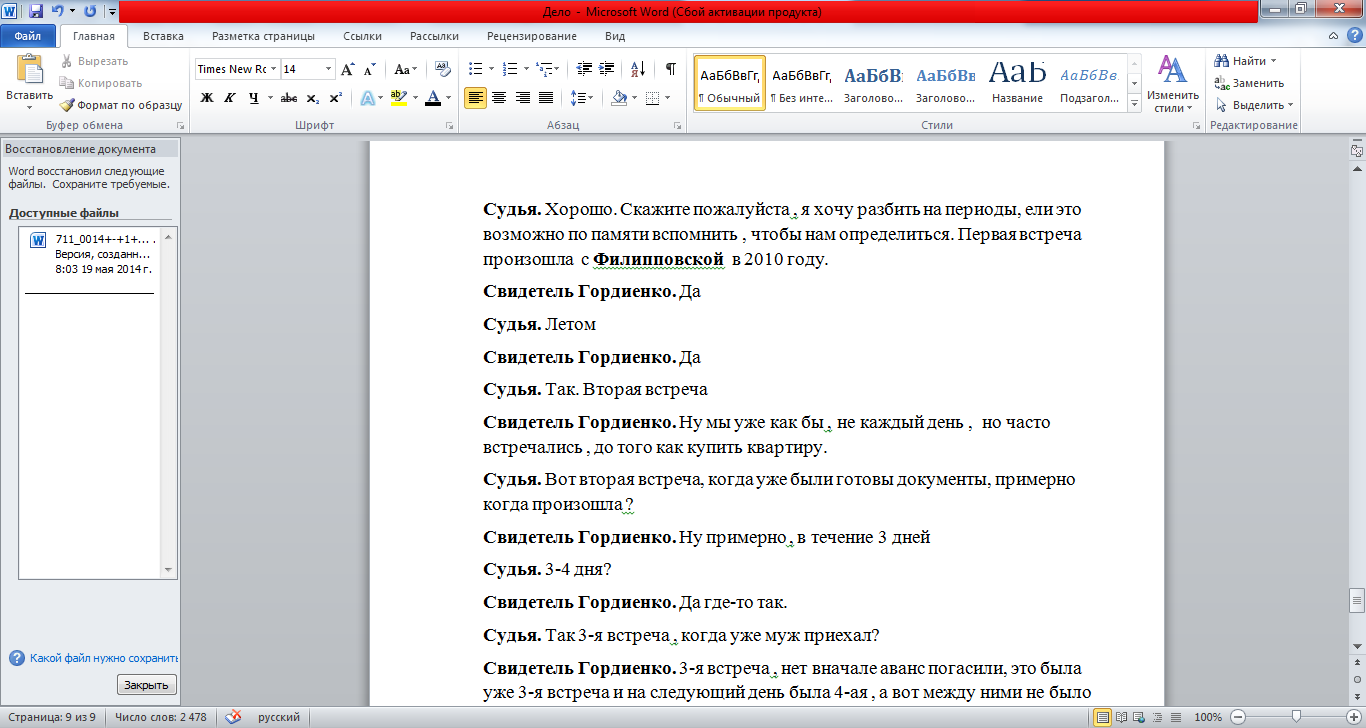The width and height of the screenshot is (1366, 728).
Task: Toggle underline Ч formatting
Action: click(x=253, y=97)
